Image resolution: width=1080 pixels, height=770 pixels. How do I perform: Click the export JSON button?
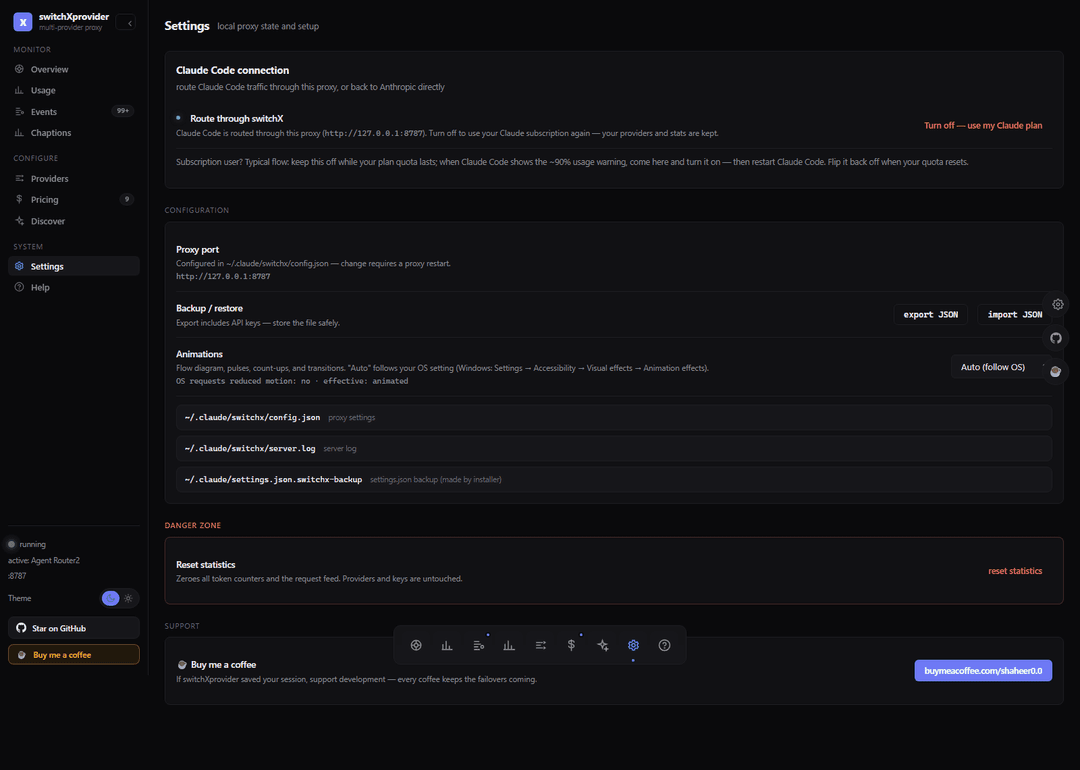(931, 315)
